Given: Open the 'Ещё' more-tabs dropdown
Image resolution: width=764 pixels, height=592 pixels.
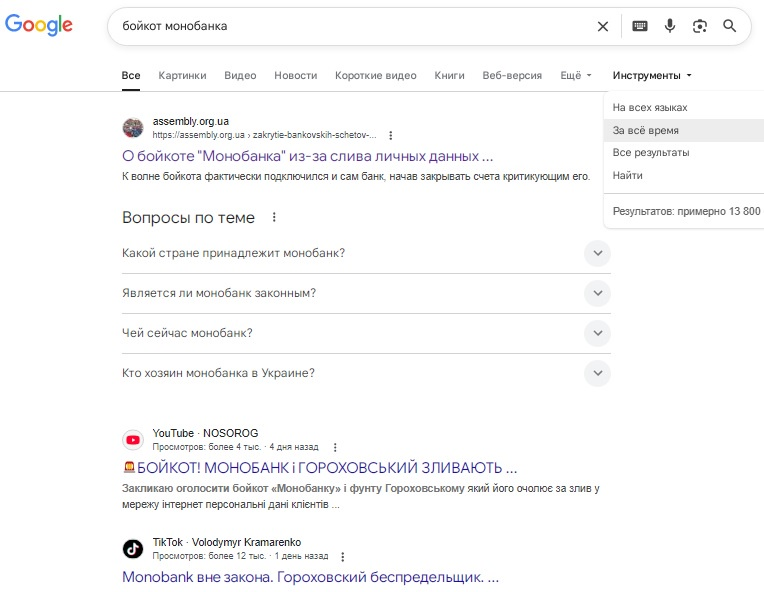Looking at the screenshot, I should pyautogui.click(x=576, y=75).
